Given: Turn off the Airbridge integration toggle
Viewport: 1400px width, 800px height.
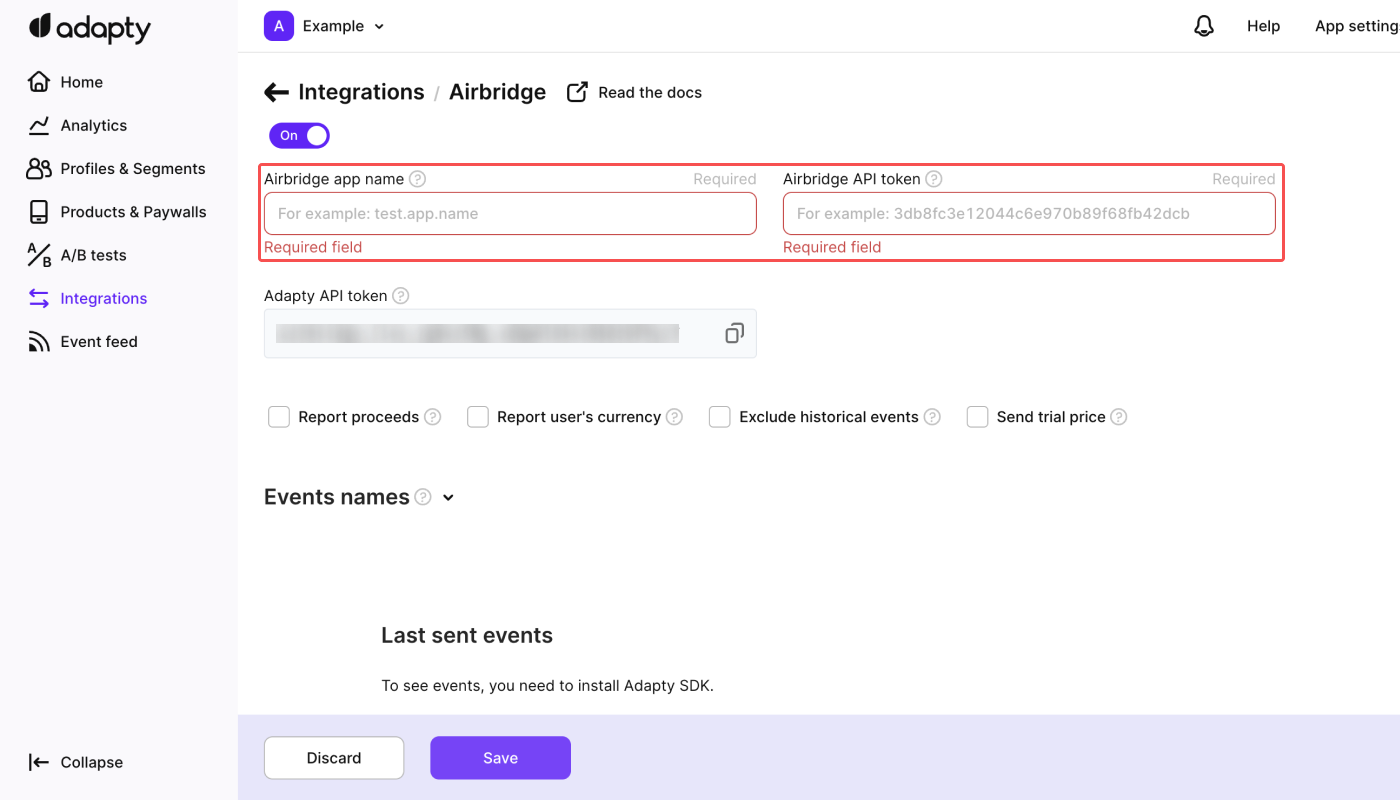Looking at the screenshot, I should point(299,135).
